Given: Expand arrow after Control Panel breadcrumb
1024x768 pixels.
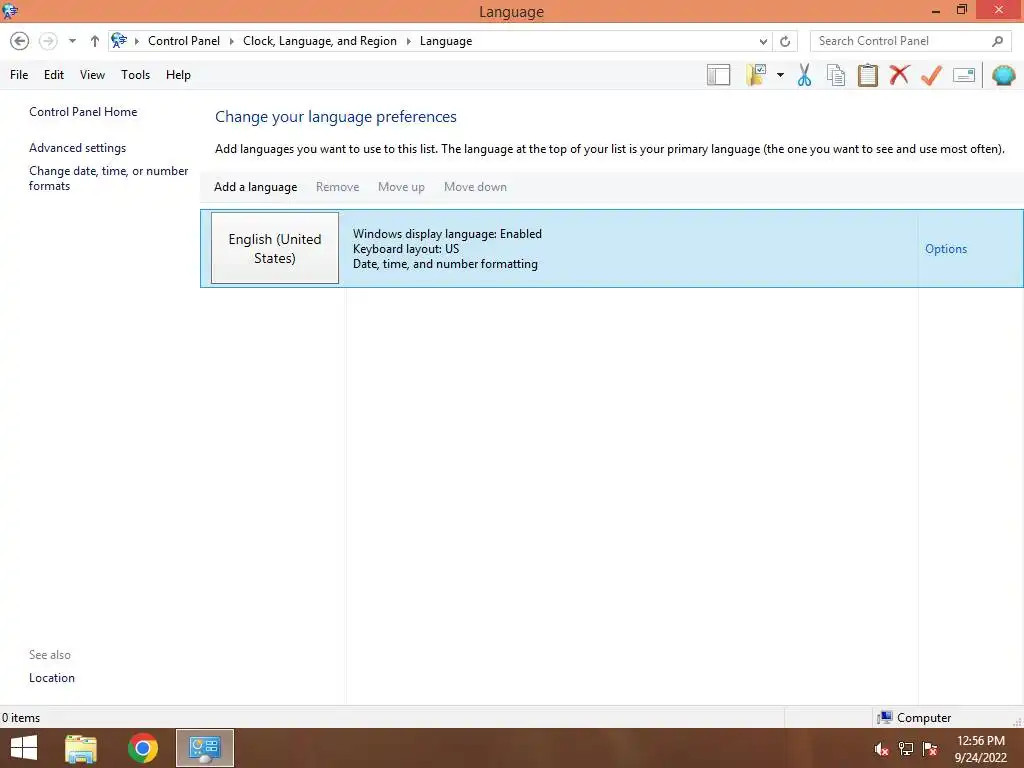Looking at the screenshot, I should click(x=231, y=41).
